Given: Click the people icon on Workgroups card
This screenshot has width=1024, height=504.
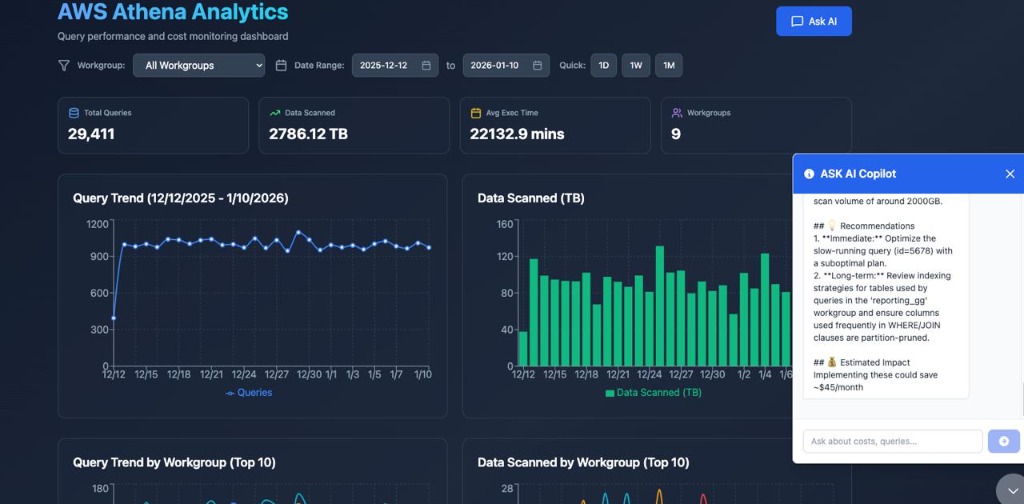Looking at the screenshot, I should click(x=677, y=113).
